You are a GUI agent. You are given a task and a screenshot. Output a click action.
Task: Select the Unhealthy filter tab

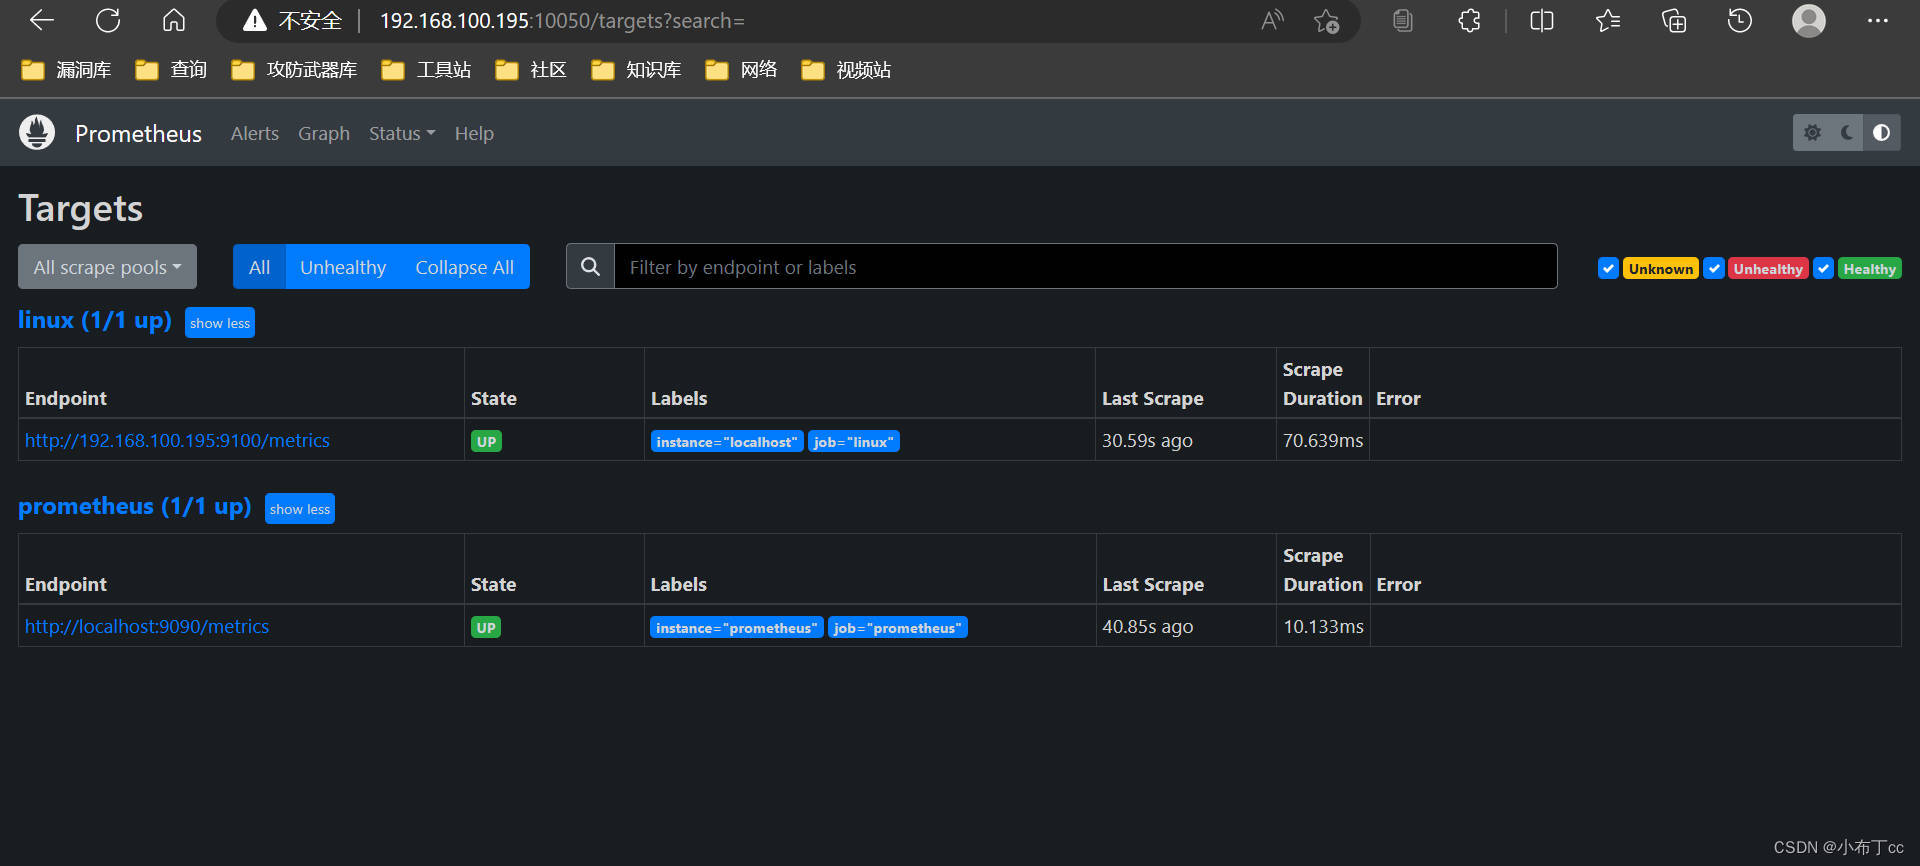[343, 266]
